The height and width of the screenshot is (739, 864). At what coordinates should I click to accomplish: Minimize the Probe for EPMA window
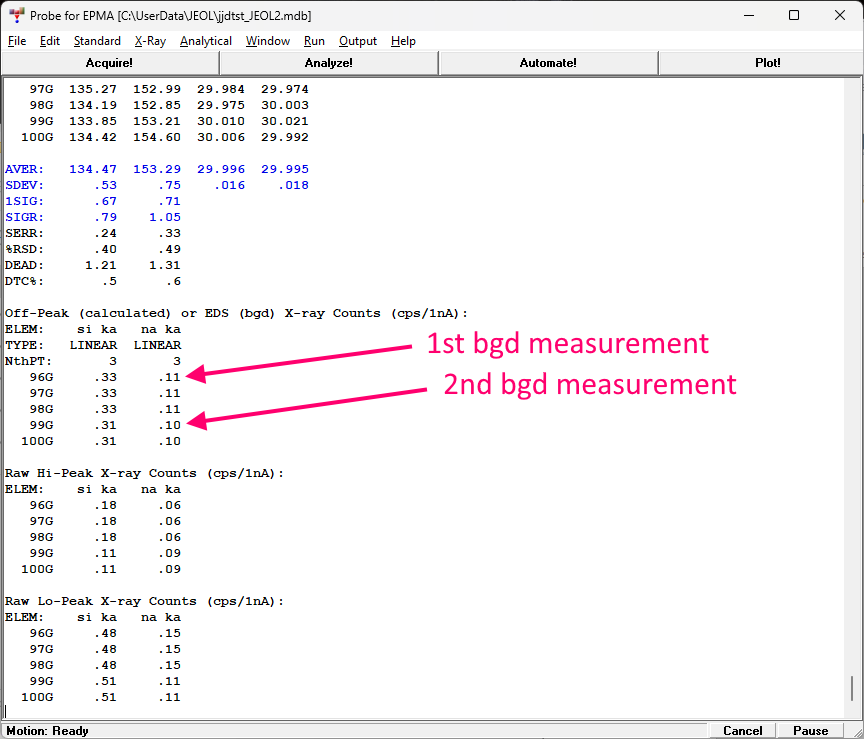coord(747,16)
